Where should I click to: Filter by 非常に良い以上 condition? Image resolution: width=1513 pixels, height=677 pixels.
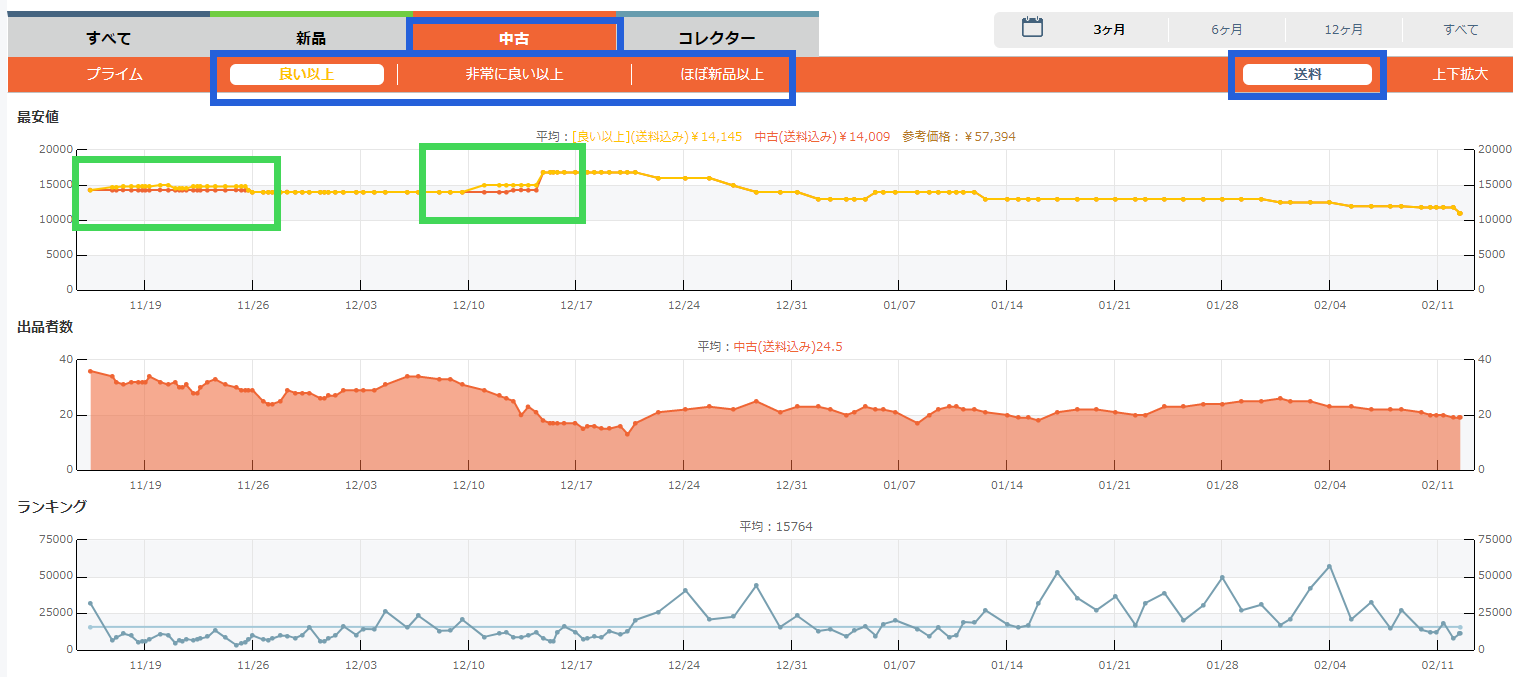[514, 74]
